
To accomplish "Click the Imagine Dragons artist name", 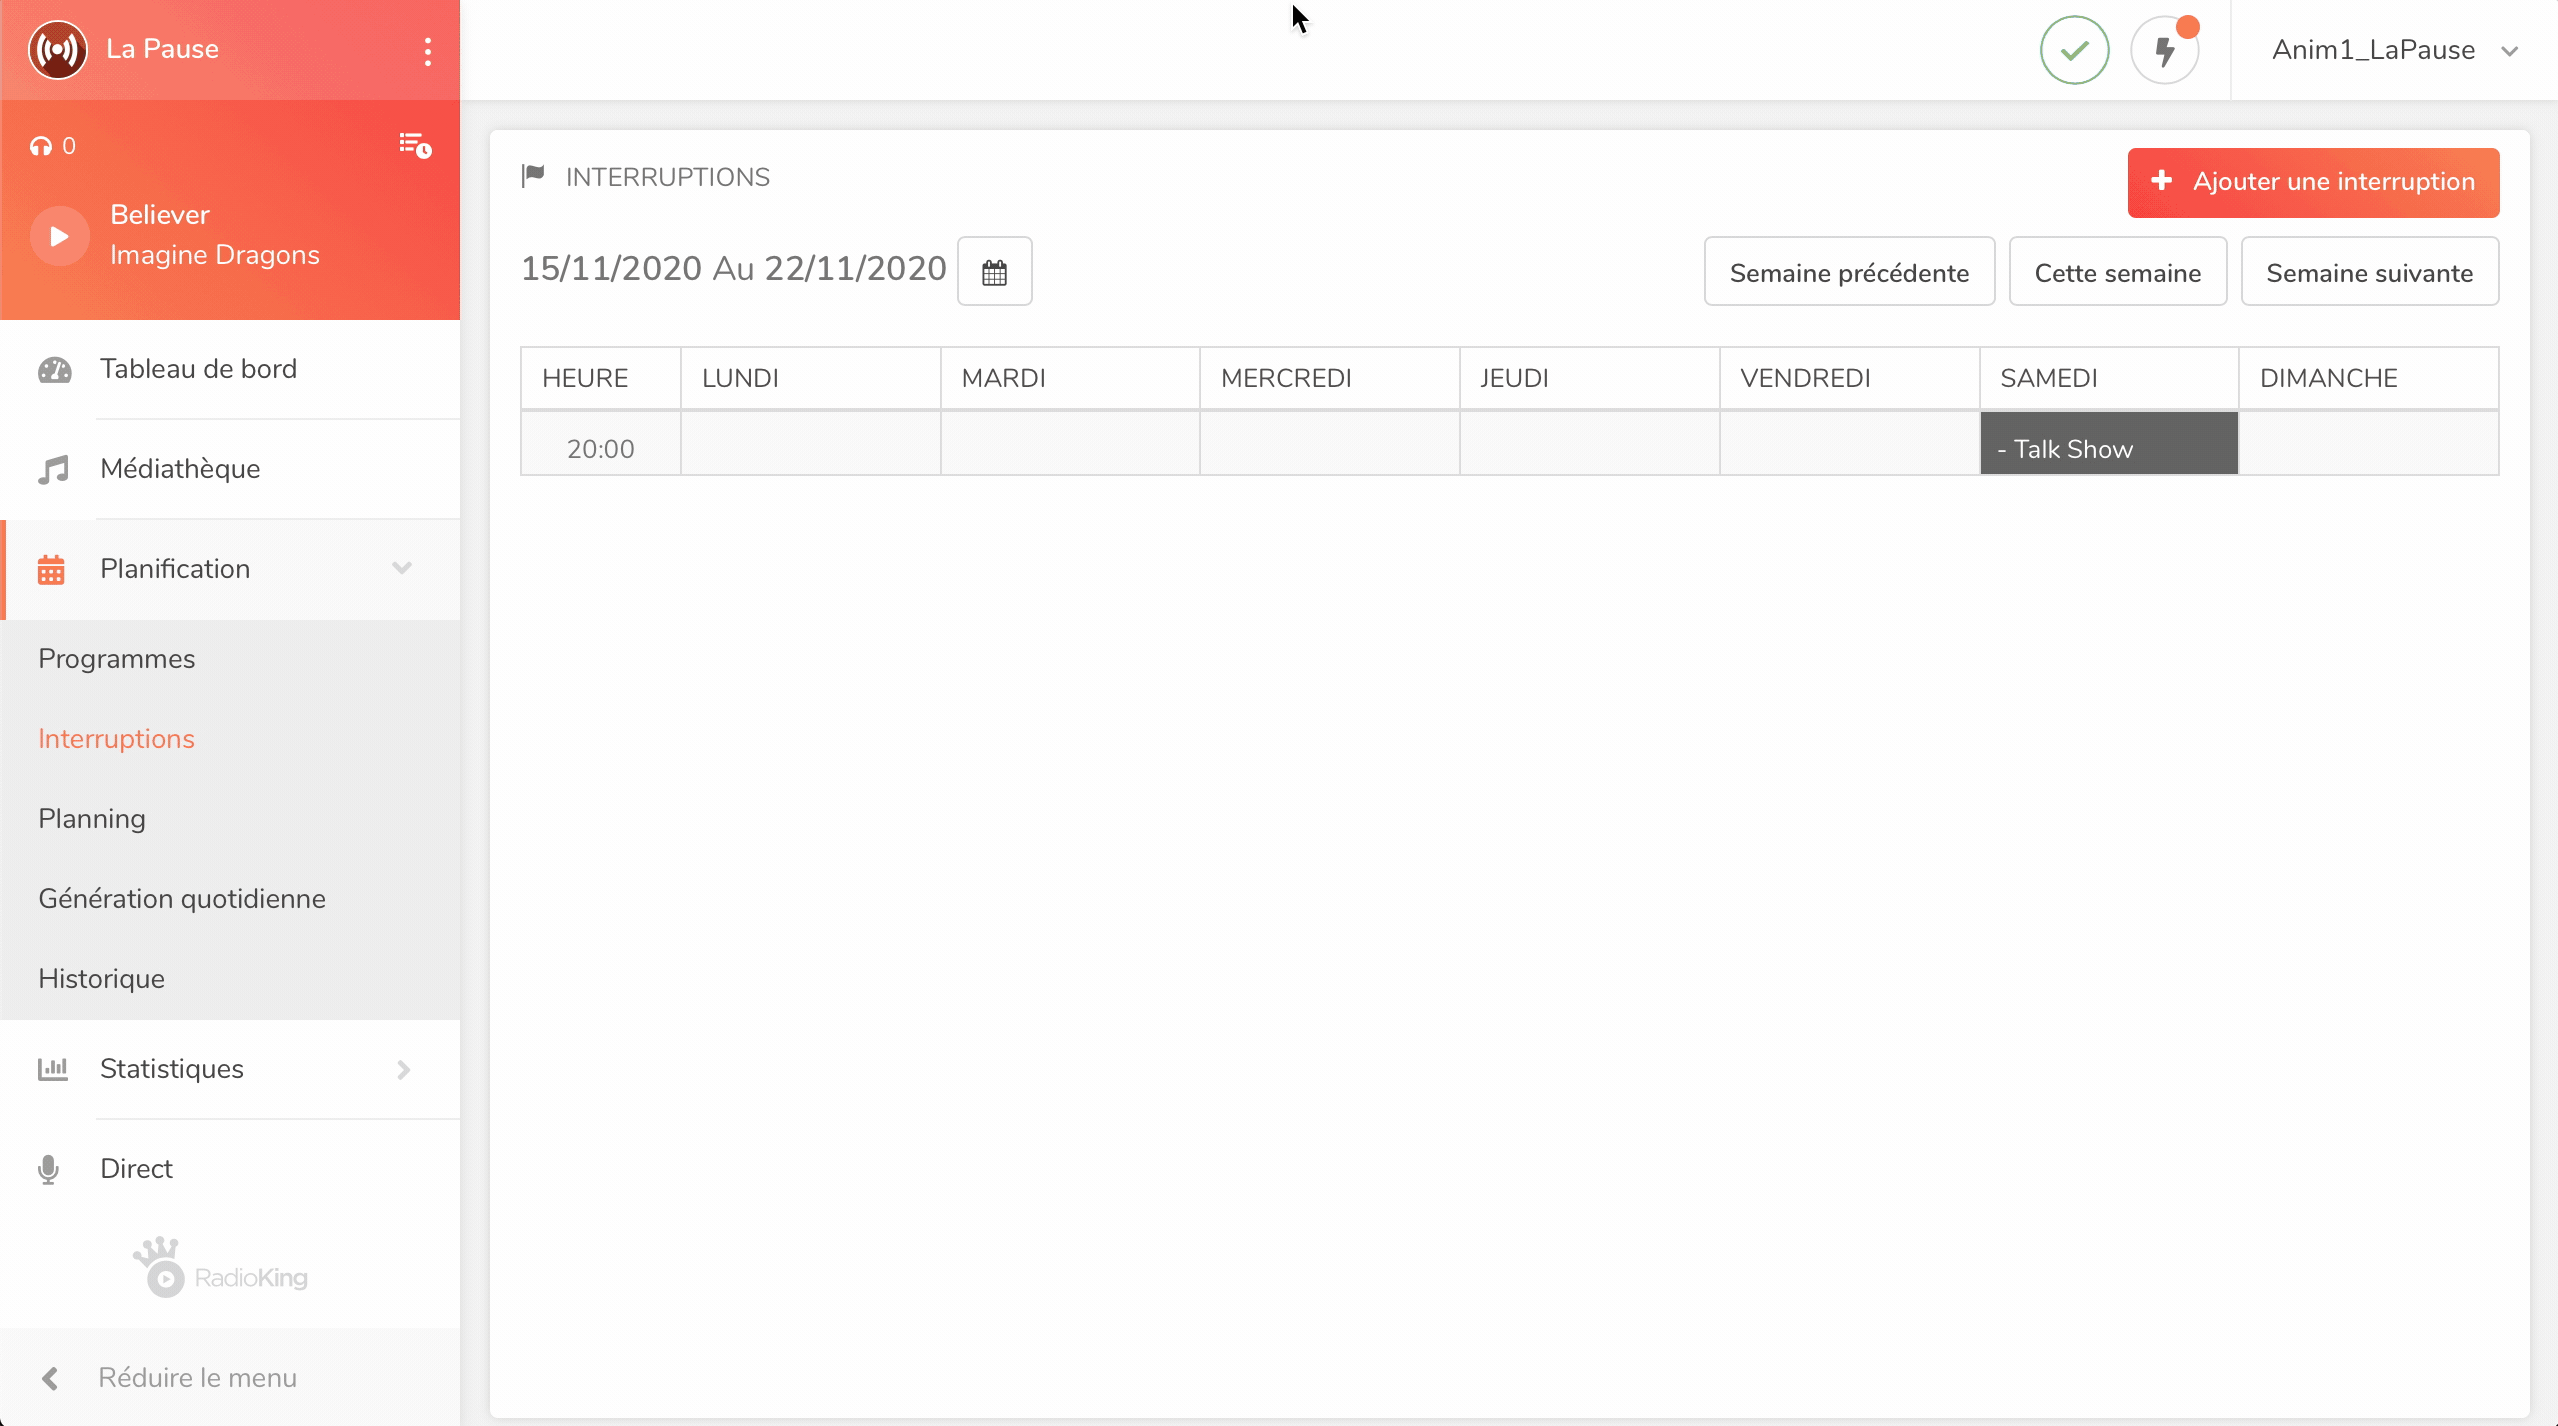I will [215, 255].
